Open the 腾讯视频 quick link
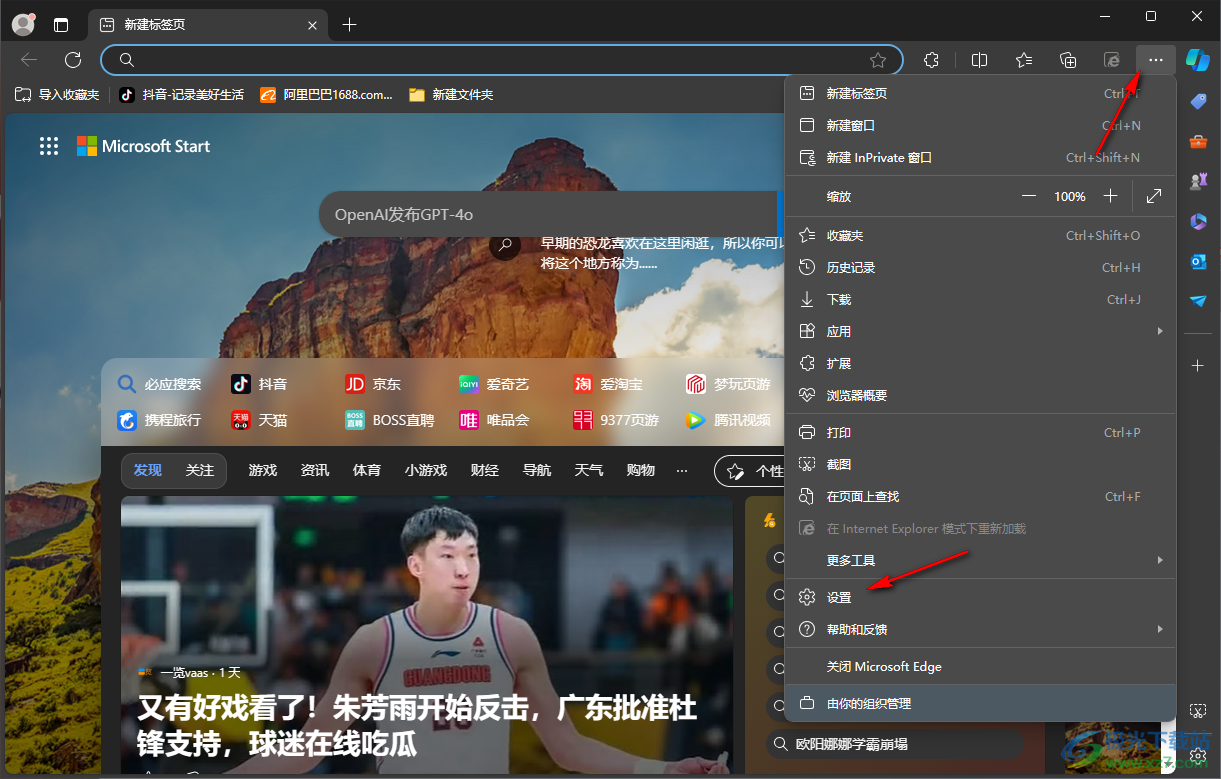The width and height of the screenshot is (1221, 779). 729,420
